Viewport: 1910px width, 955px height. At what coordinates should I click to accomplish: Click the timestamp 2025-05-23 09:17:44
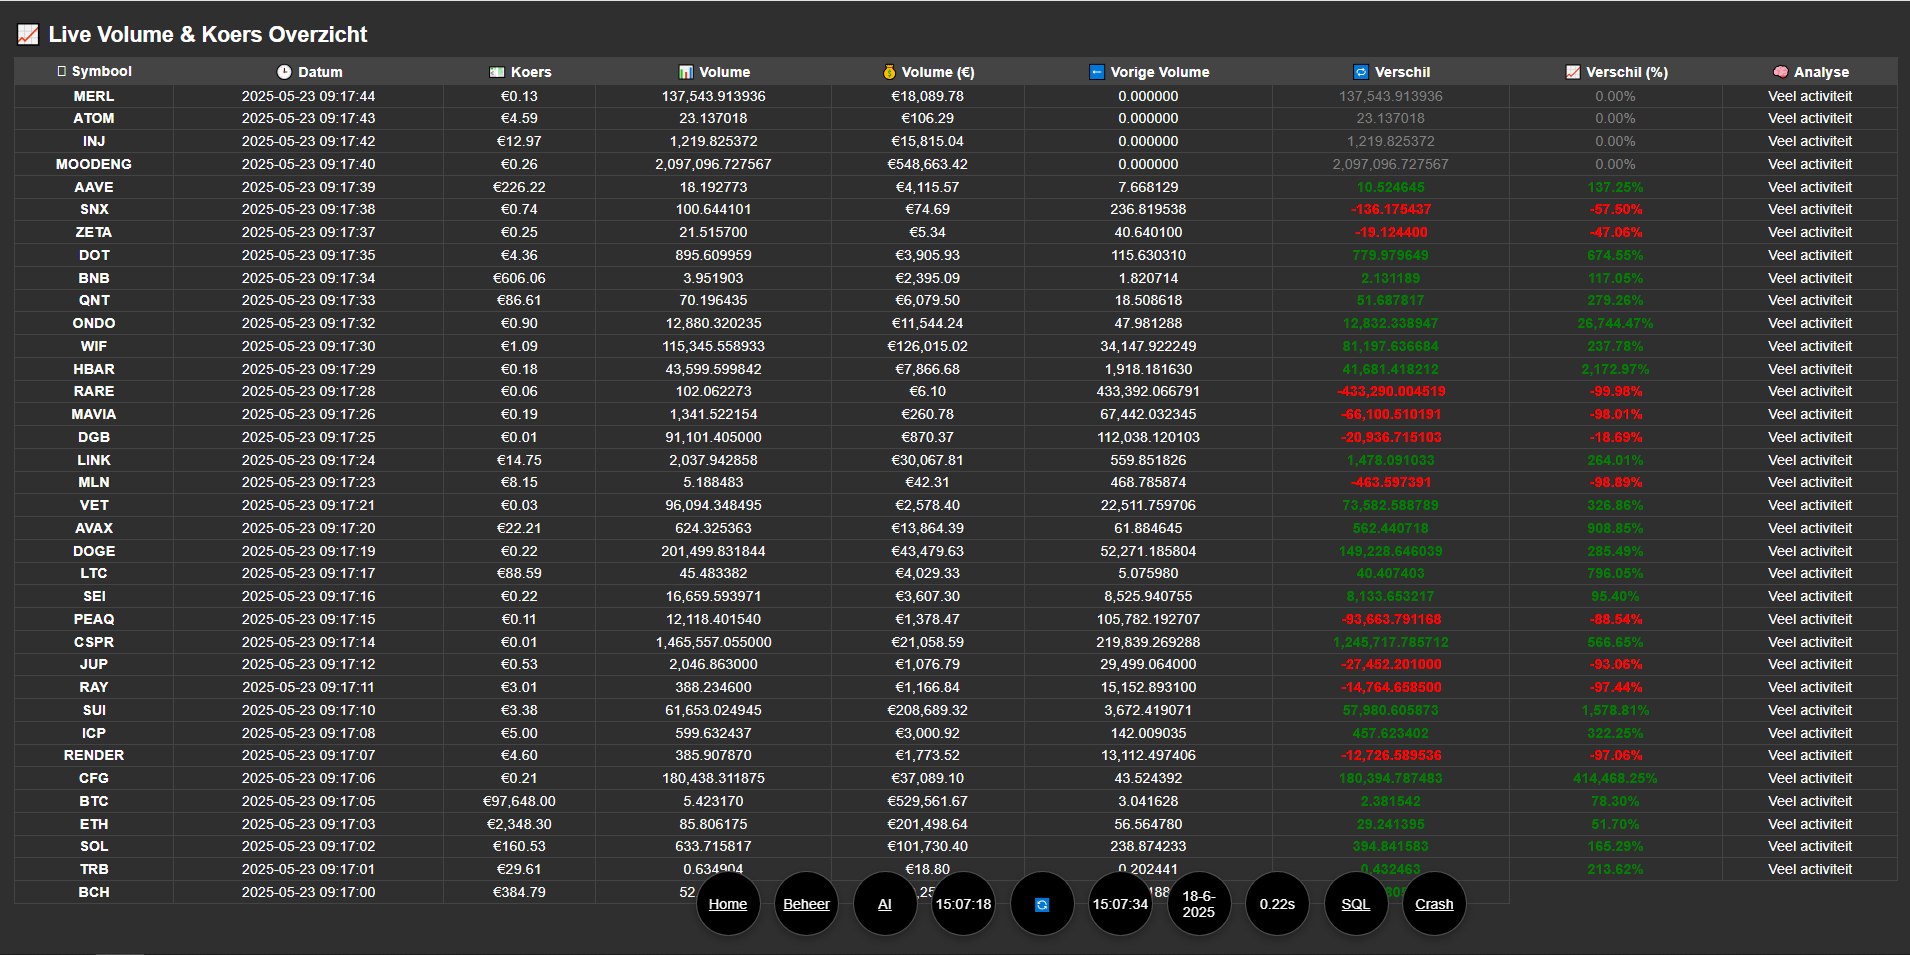(309, 96)
